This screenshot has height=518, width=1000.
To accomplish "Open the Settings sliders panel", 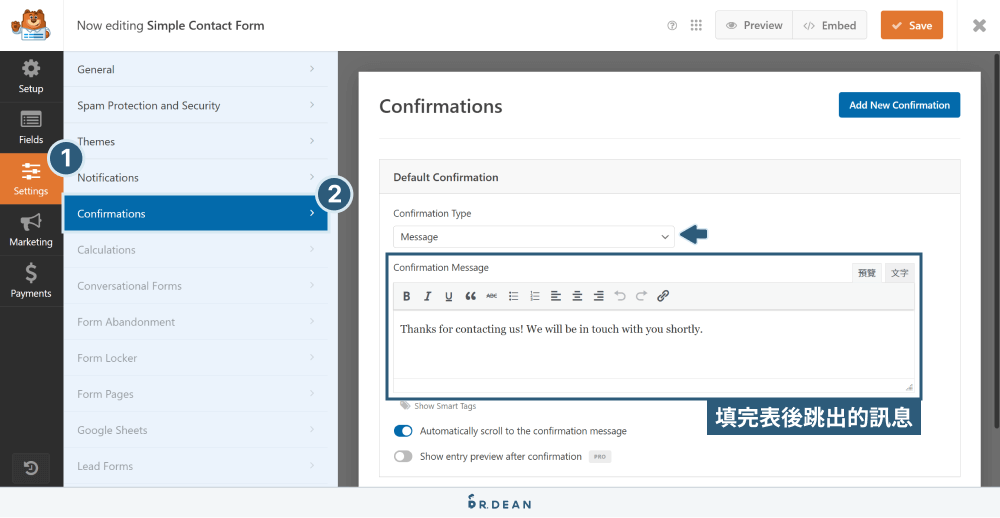I will [x=31, y=179].
